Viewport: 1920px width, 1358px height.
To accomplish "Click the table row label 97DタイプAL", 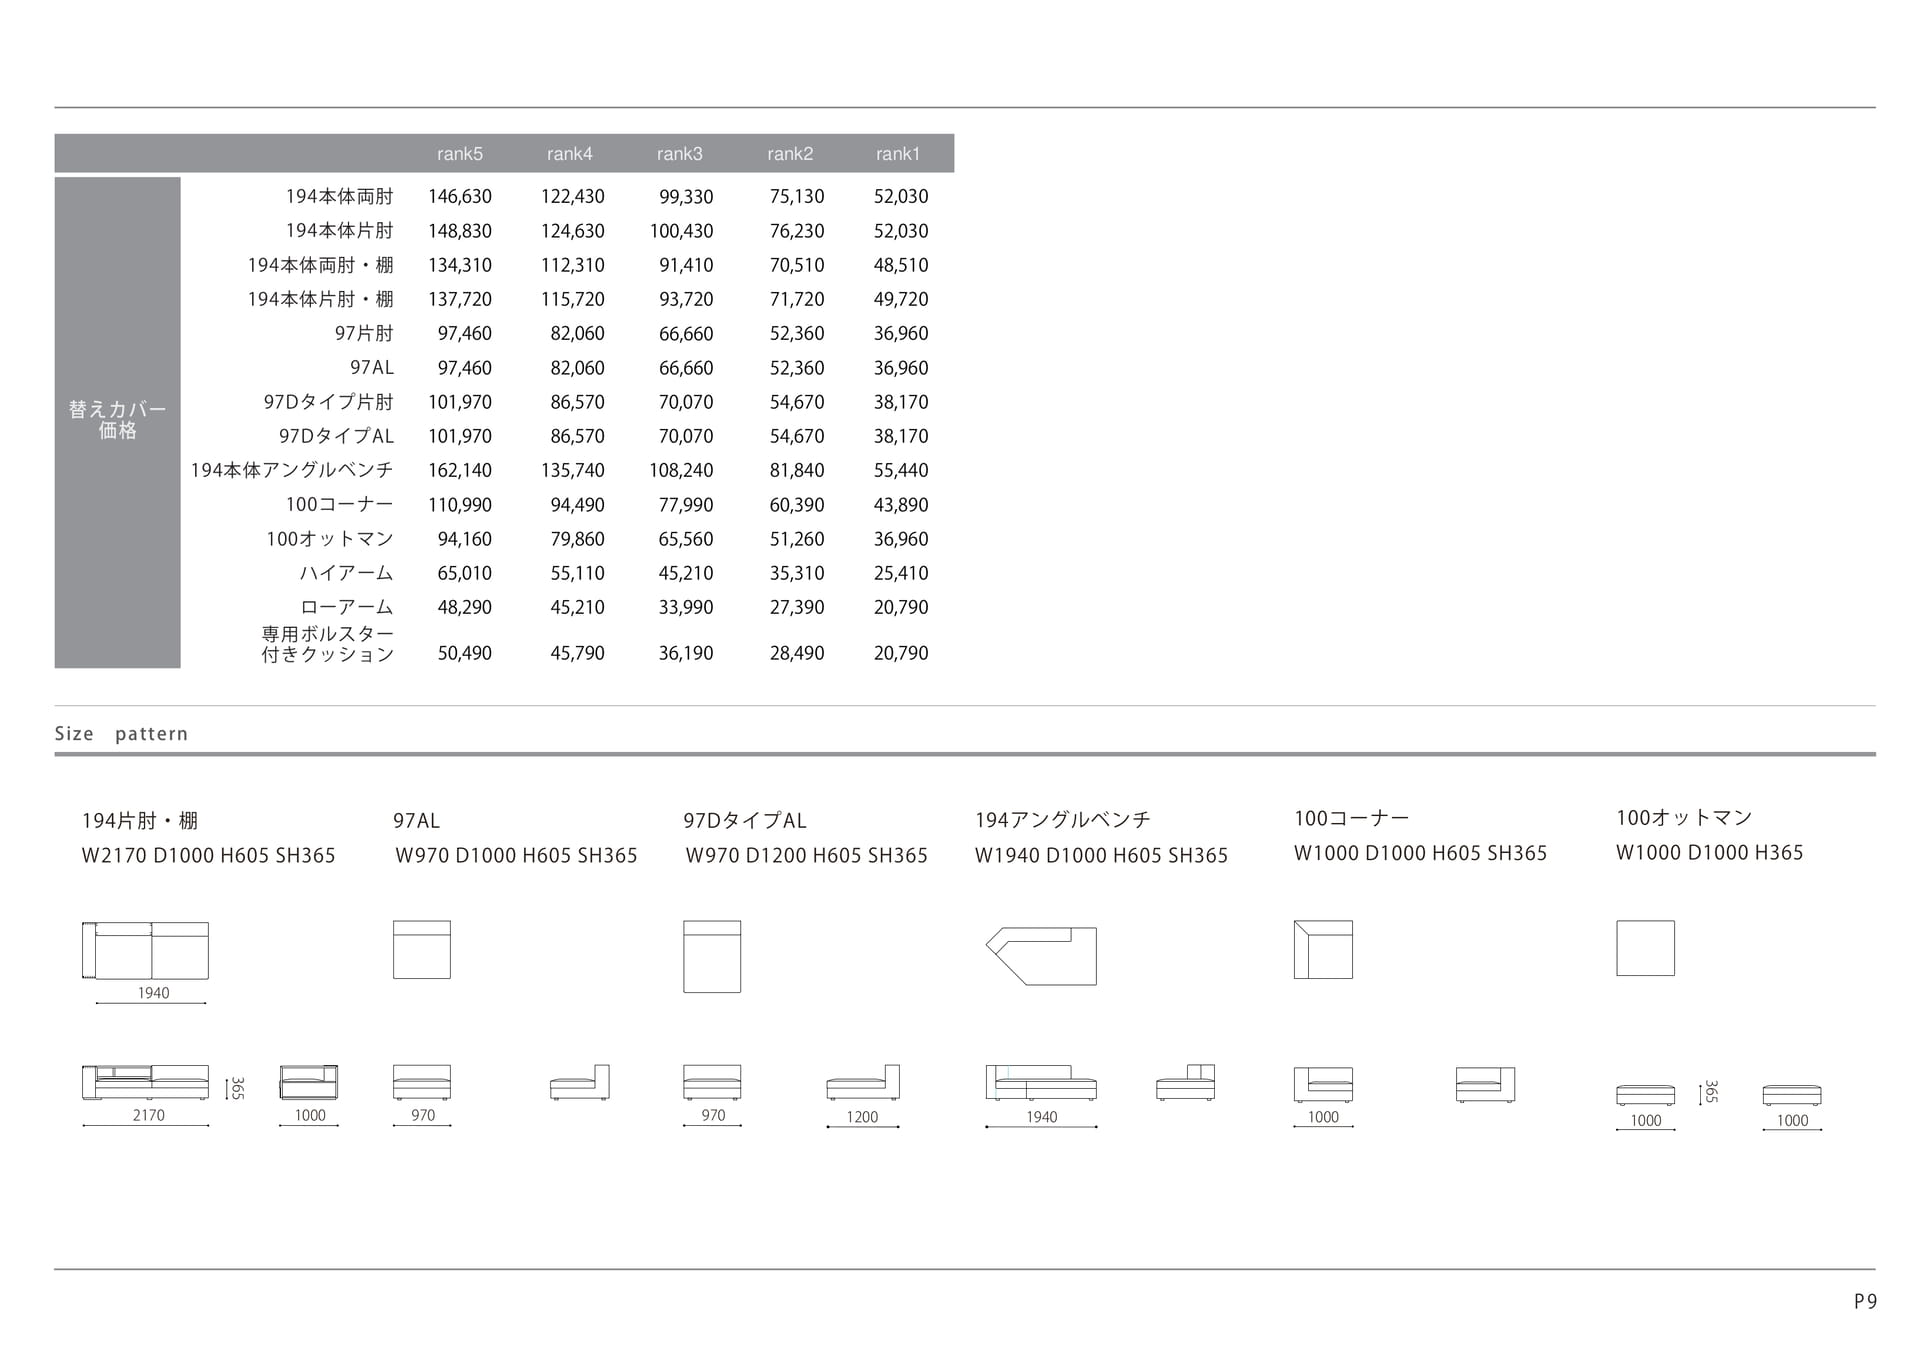I will pos(336,436).
